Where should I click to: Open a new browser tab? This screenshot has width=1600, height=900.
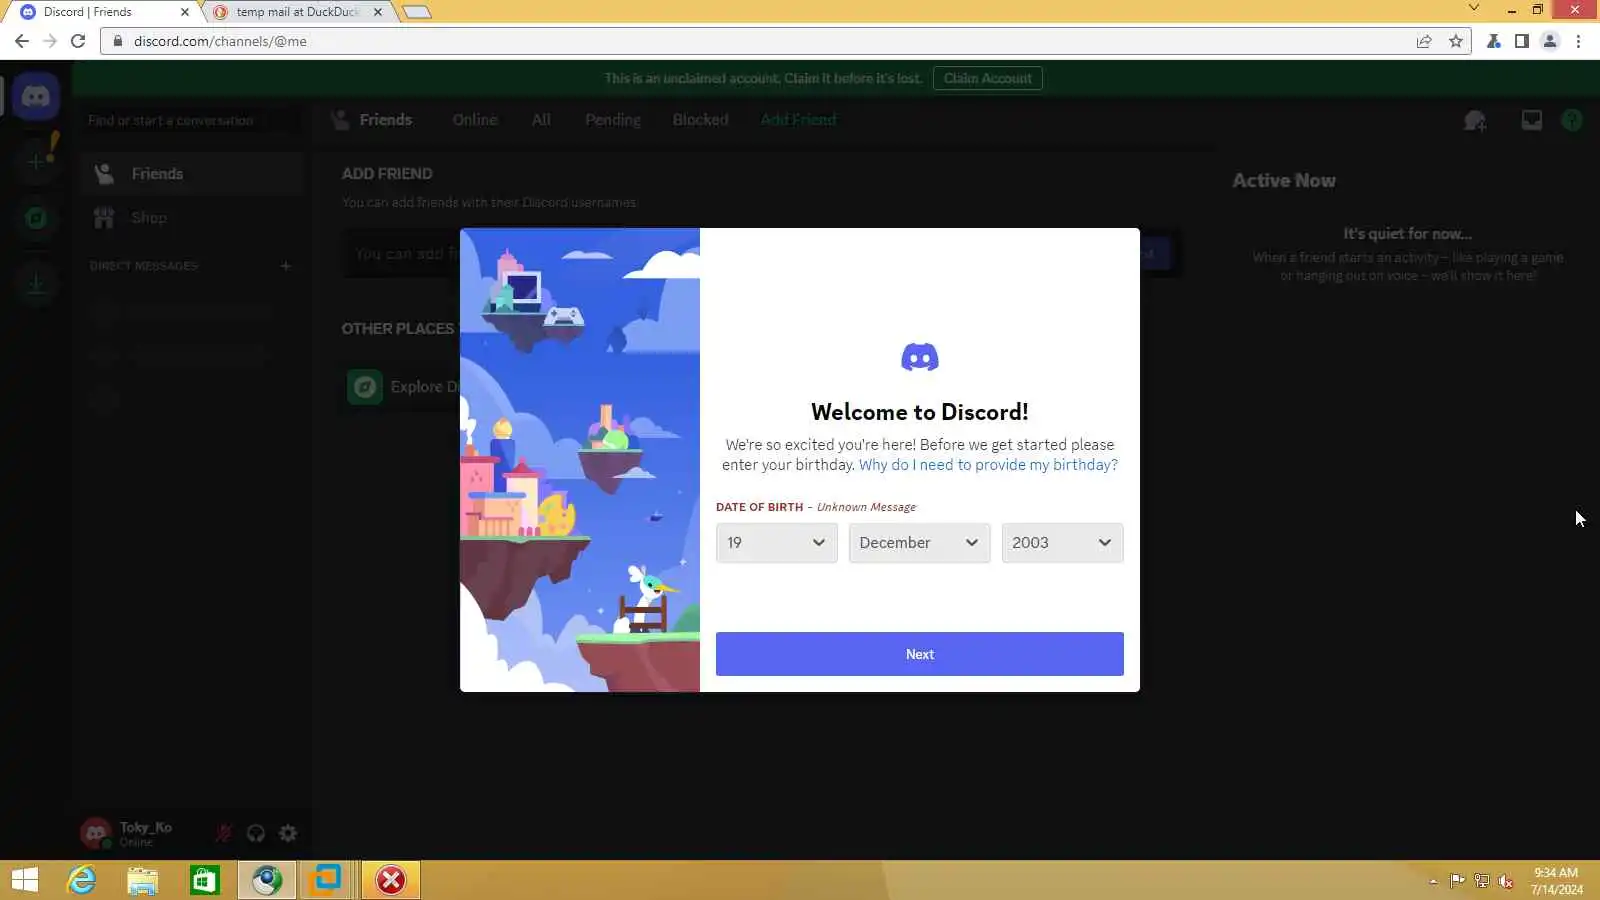click(x=417, y=12)
